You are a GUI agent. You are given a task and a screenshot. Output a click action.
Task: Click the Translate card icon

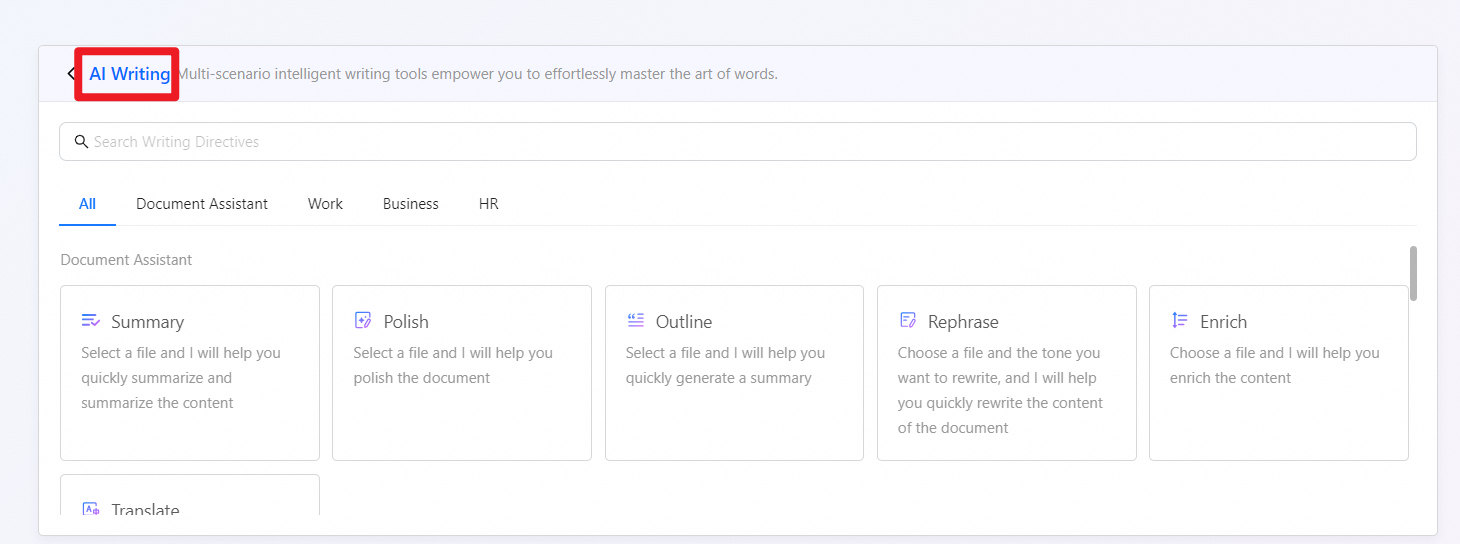point(90,509)
